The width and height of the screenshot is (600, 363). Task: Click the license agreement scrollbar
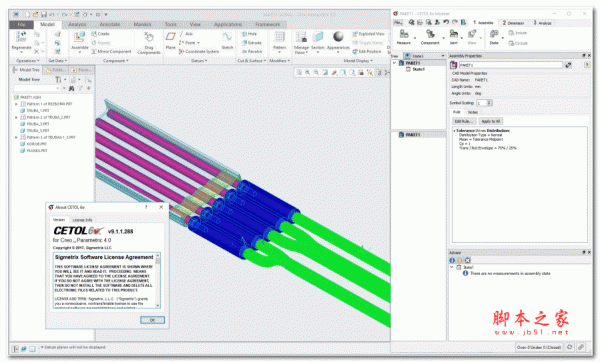click(x=157, y=280)
